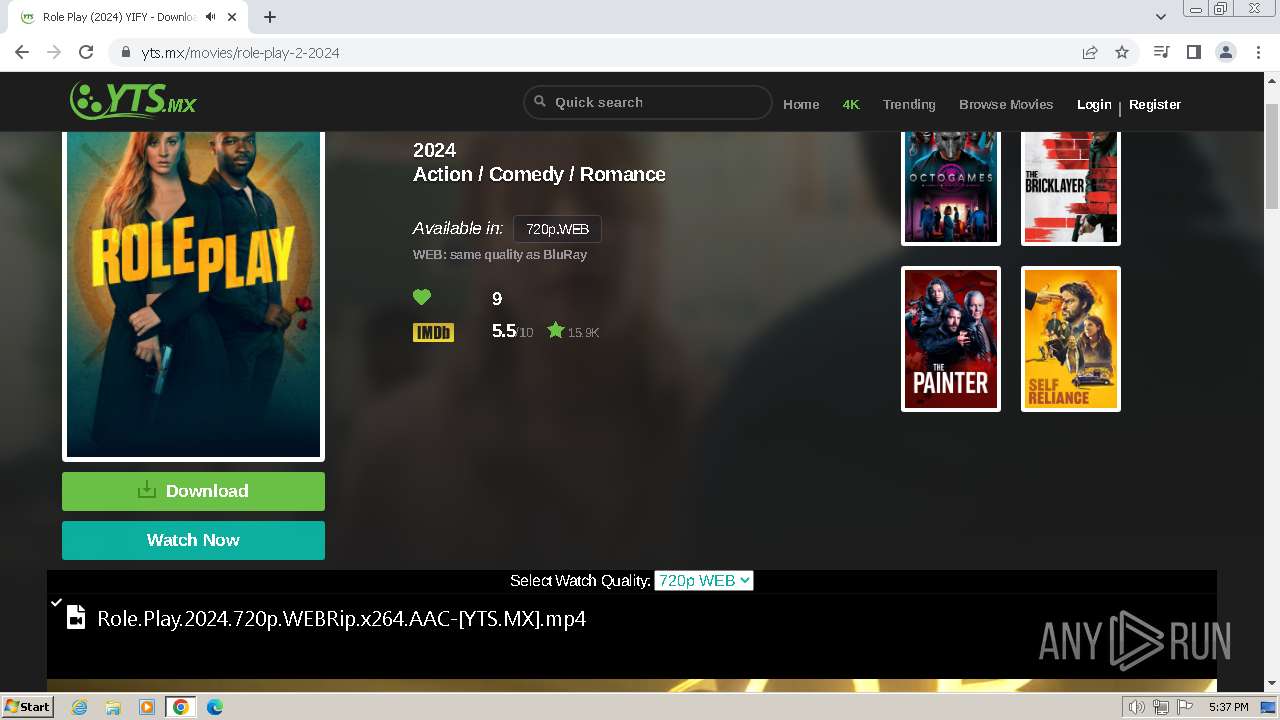The image size is (1280, 720).
Task: Open the Chrome three-dot menu
Action: pyautogui.click(x=1258, y=53)
